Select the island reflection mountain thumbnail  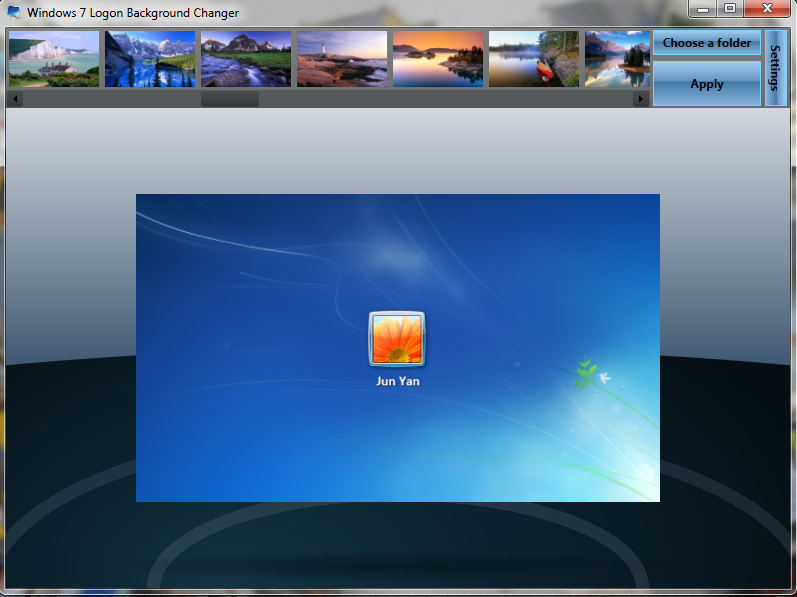pyautogui.click(x=618, y=59)
